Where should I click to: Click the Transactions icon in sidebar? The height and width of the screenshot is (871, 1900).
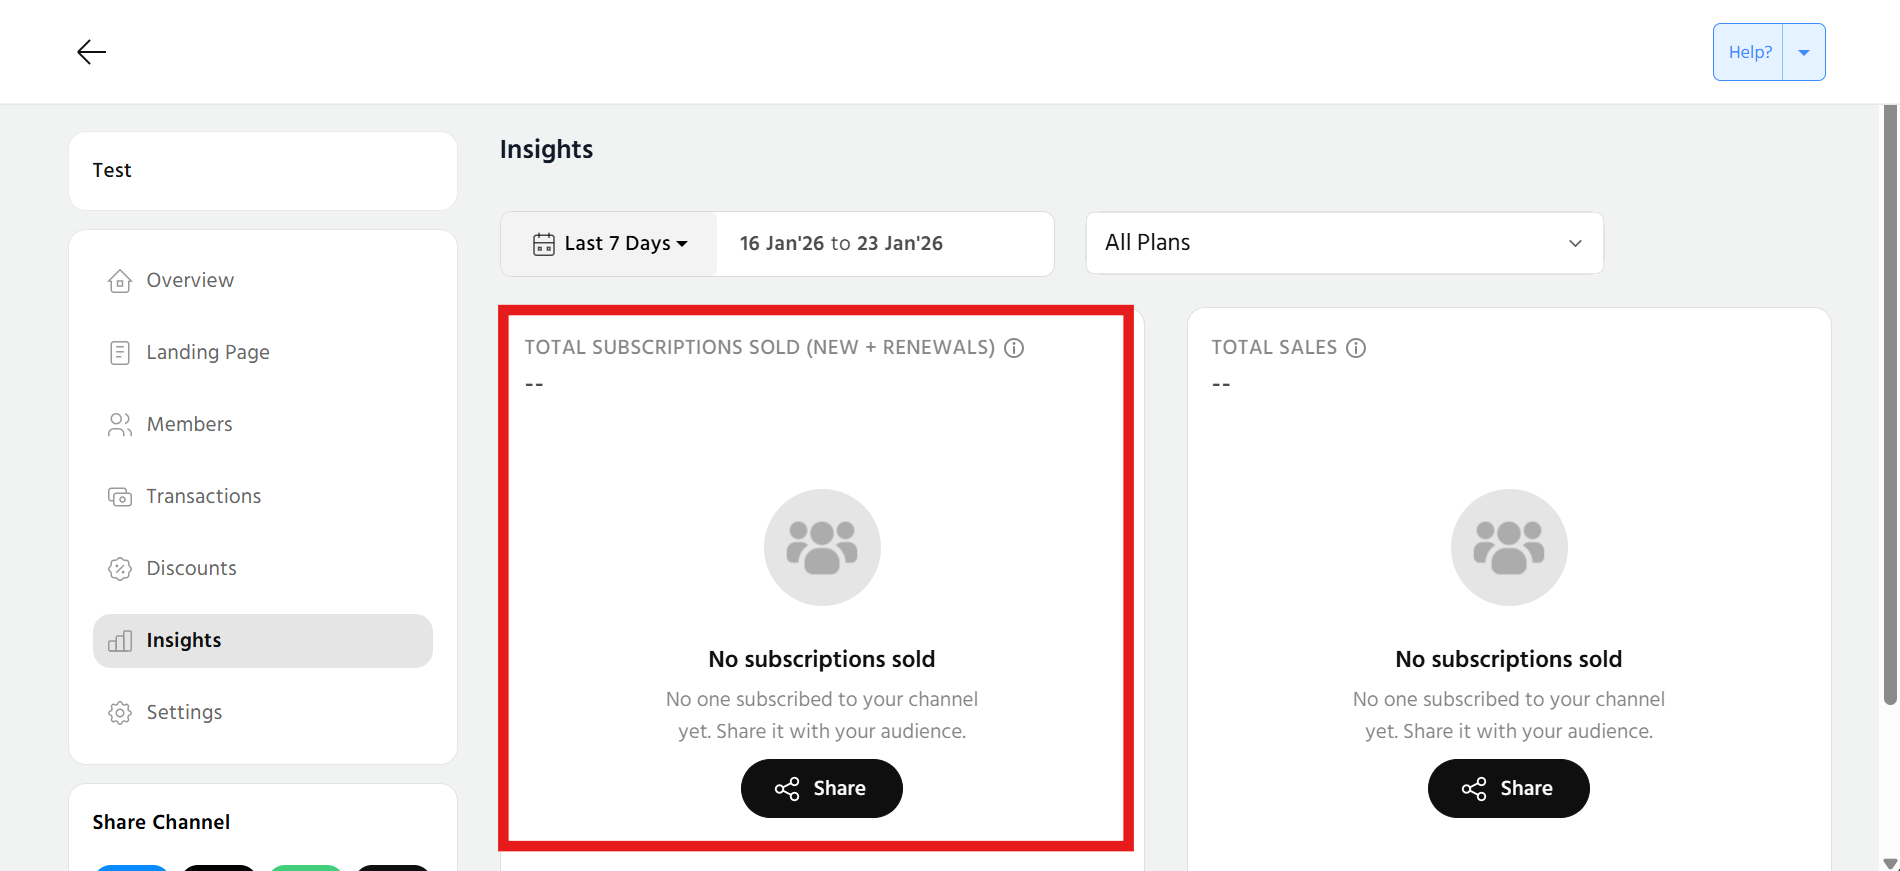120,497
